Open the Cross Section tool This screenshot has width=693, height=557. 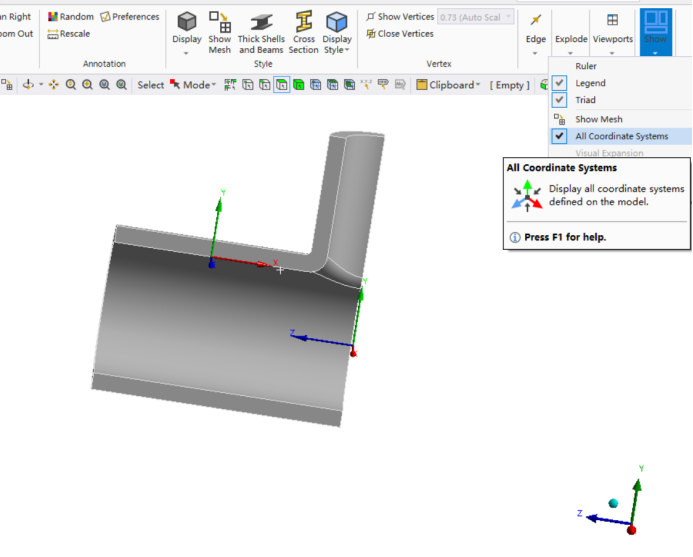pos(303,30)
